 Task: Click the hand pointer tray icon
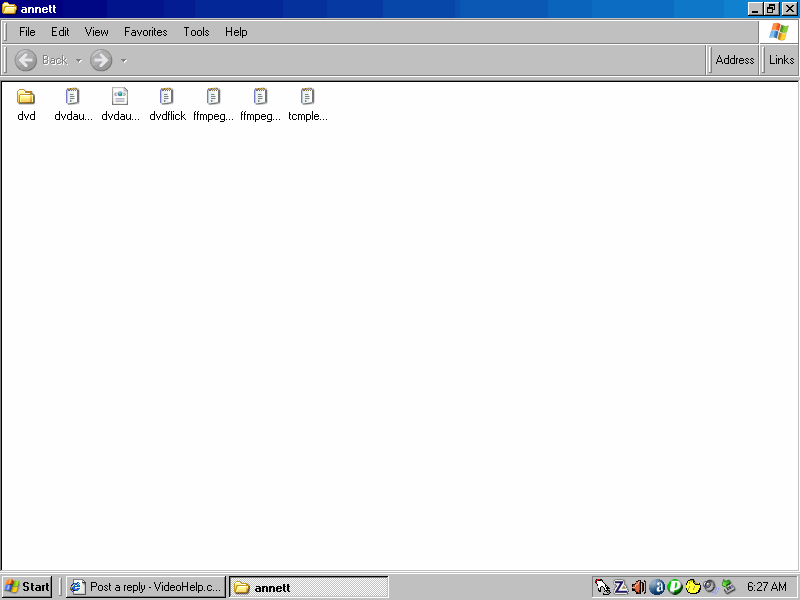(x=603, y=587)
